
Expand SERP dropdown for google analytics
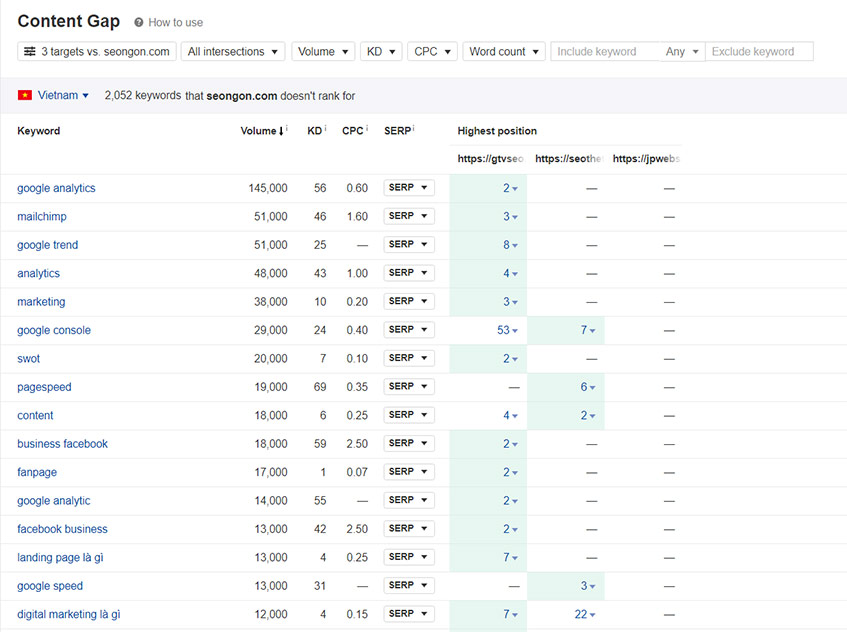(x=408, y=187)
